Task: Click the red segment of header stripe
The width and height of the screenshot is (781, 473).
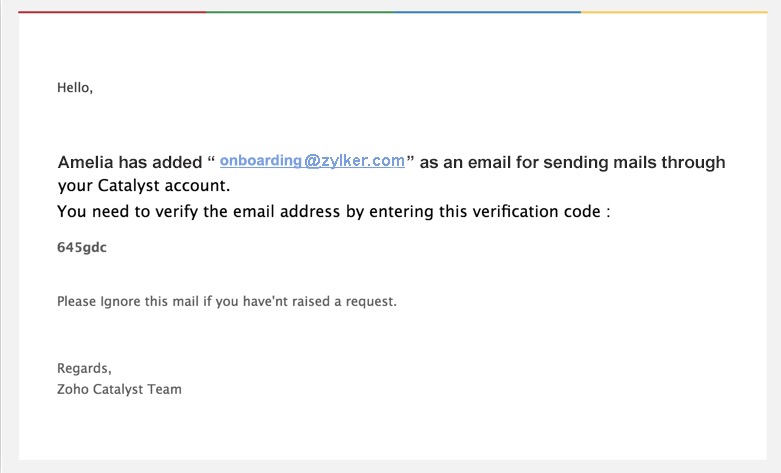Action: [112, 12]
